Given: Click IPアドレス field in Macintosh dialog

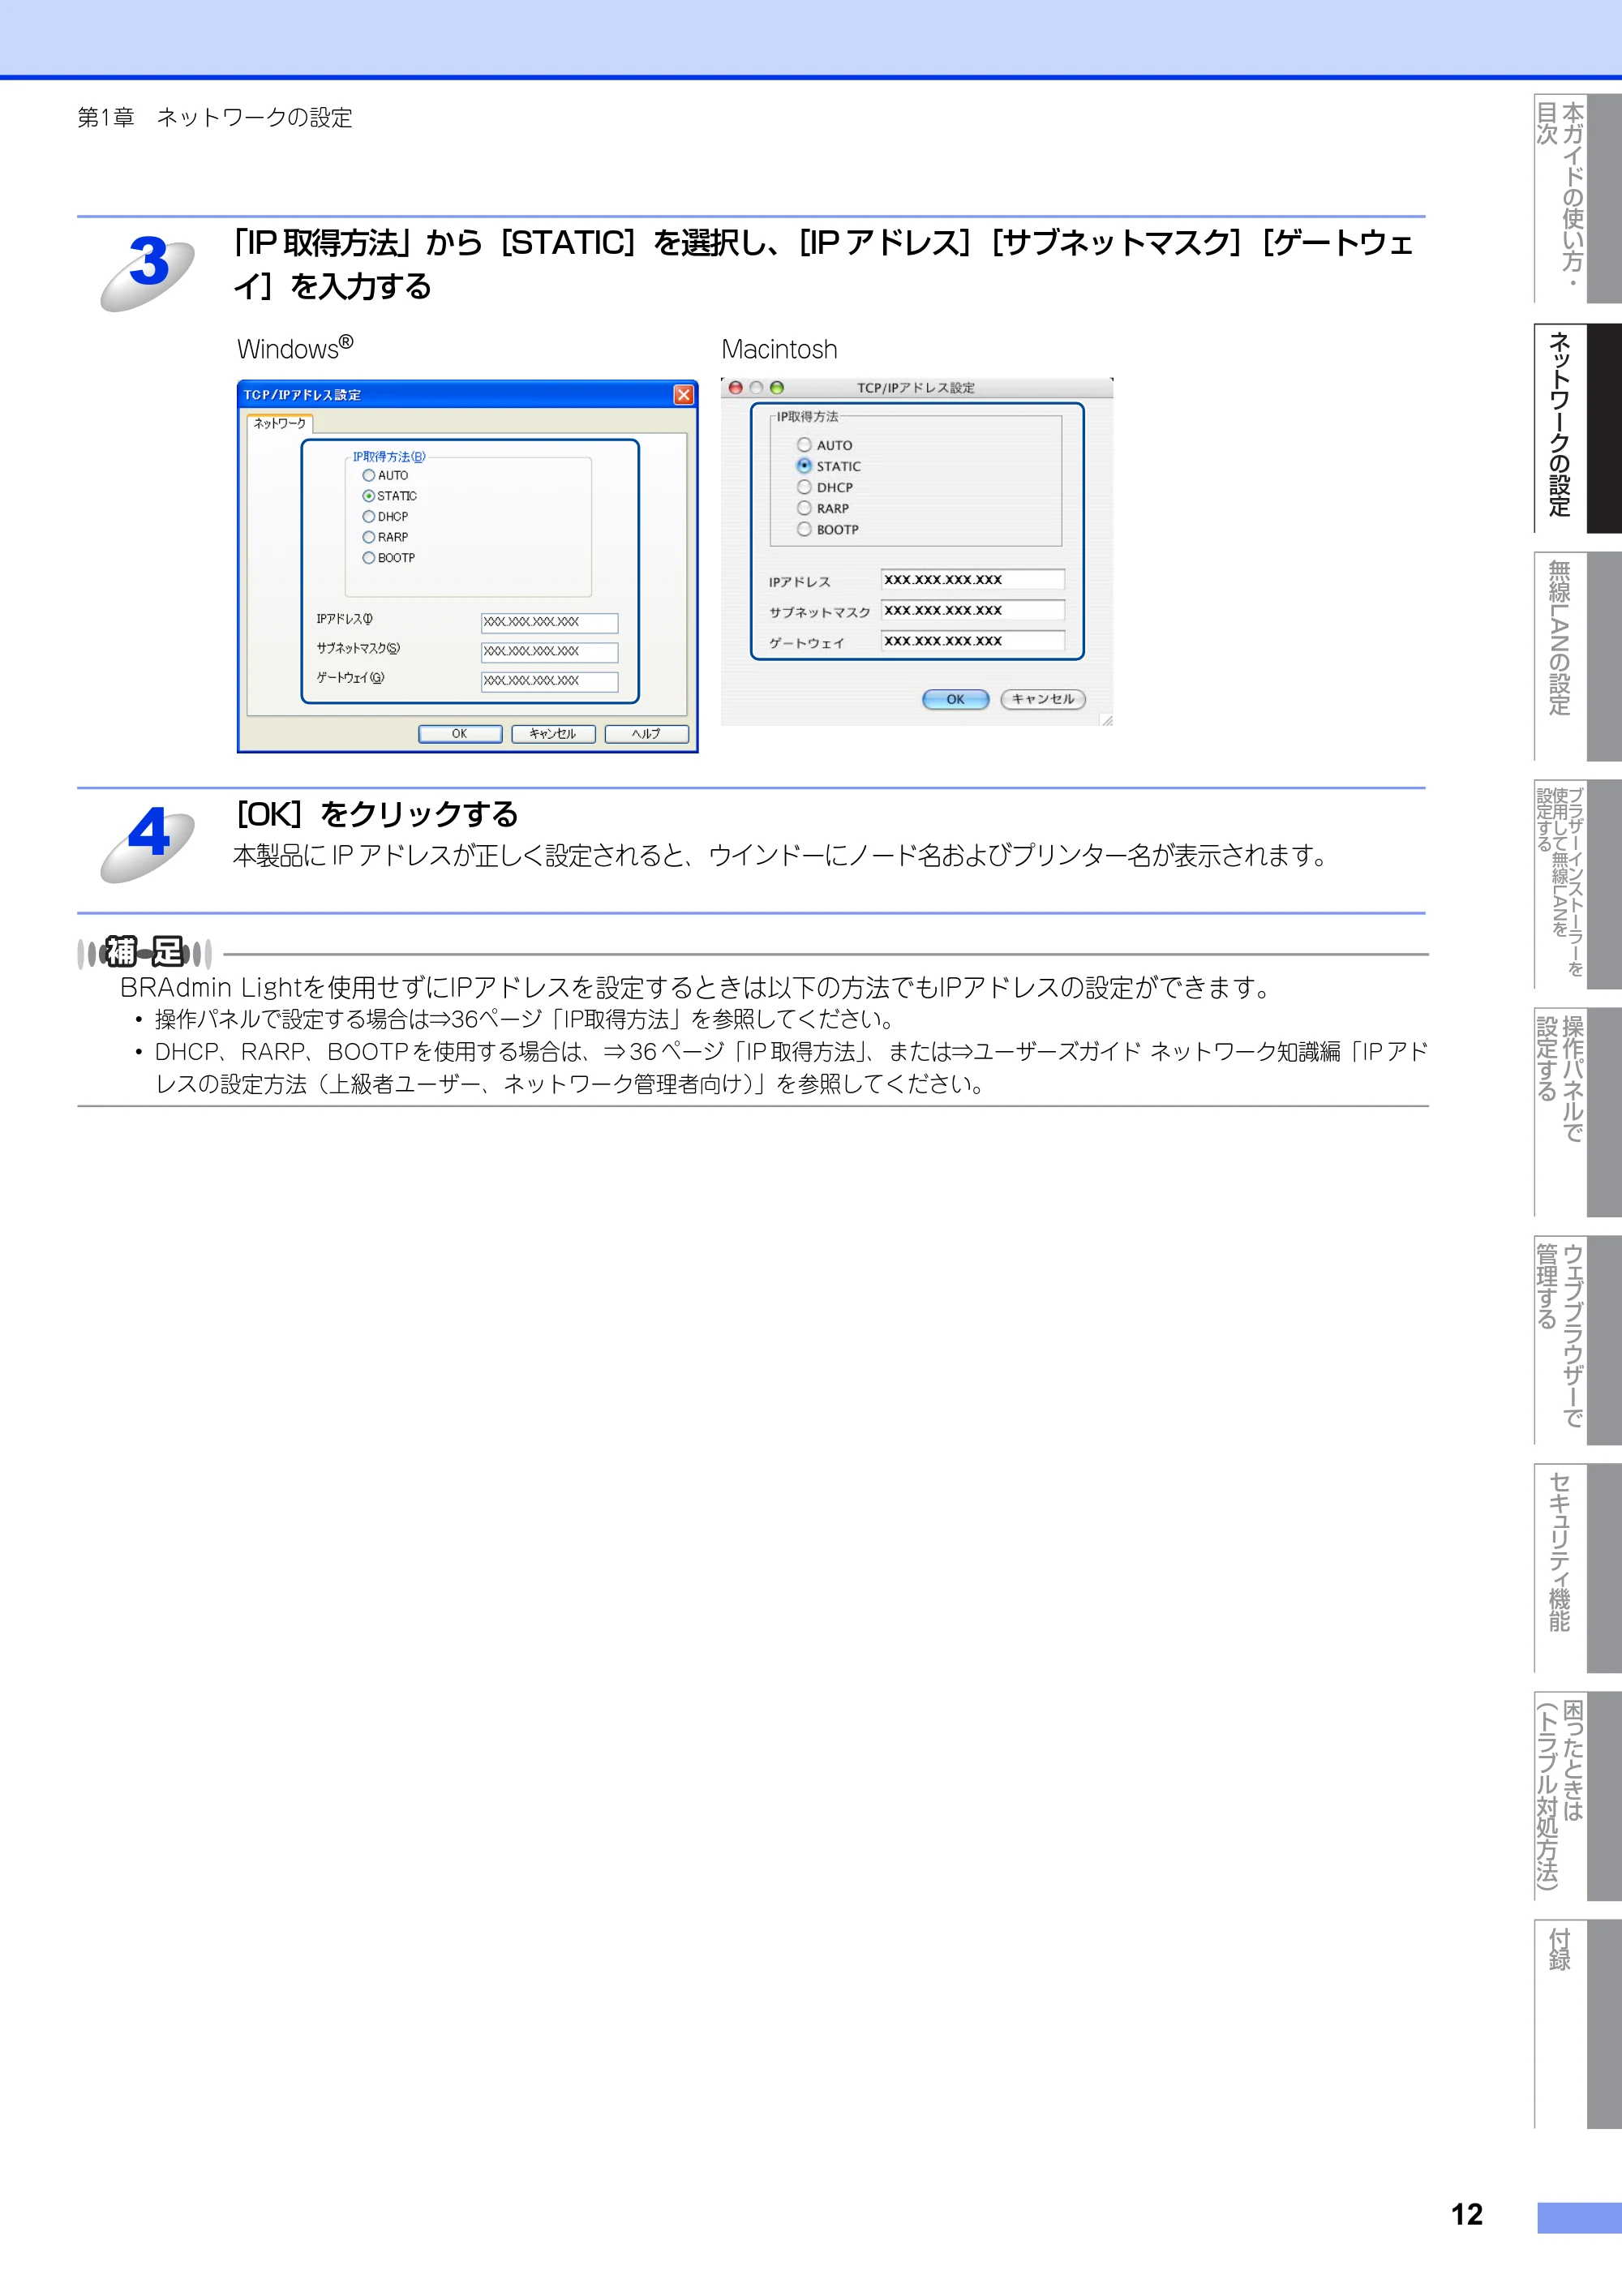Looking at the screenshot, I should (973, 580).
